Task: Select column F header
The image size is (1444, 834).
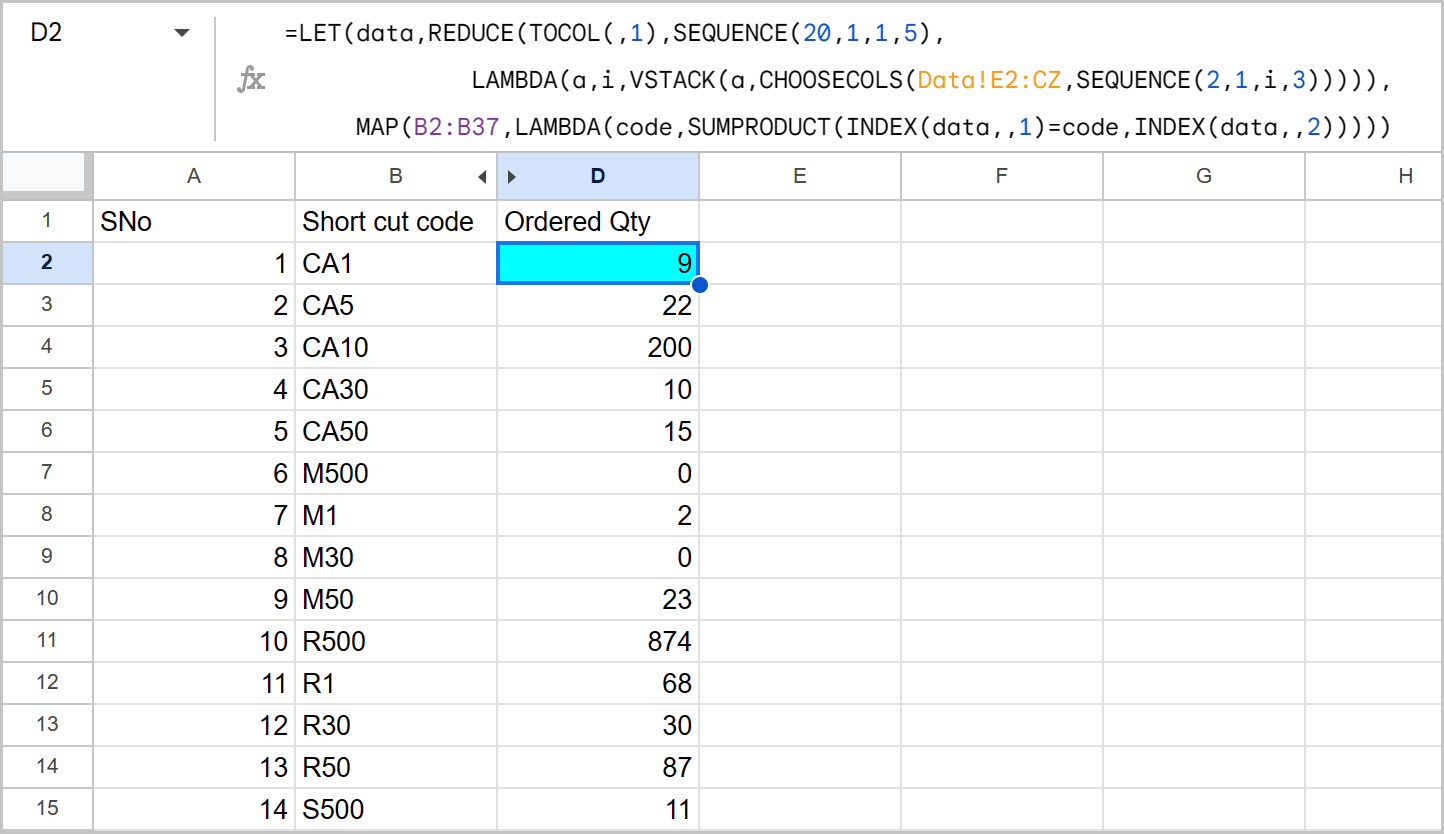Action: coord(1002,176)
